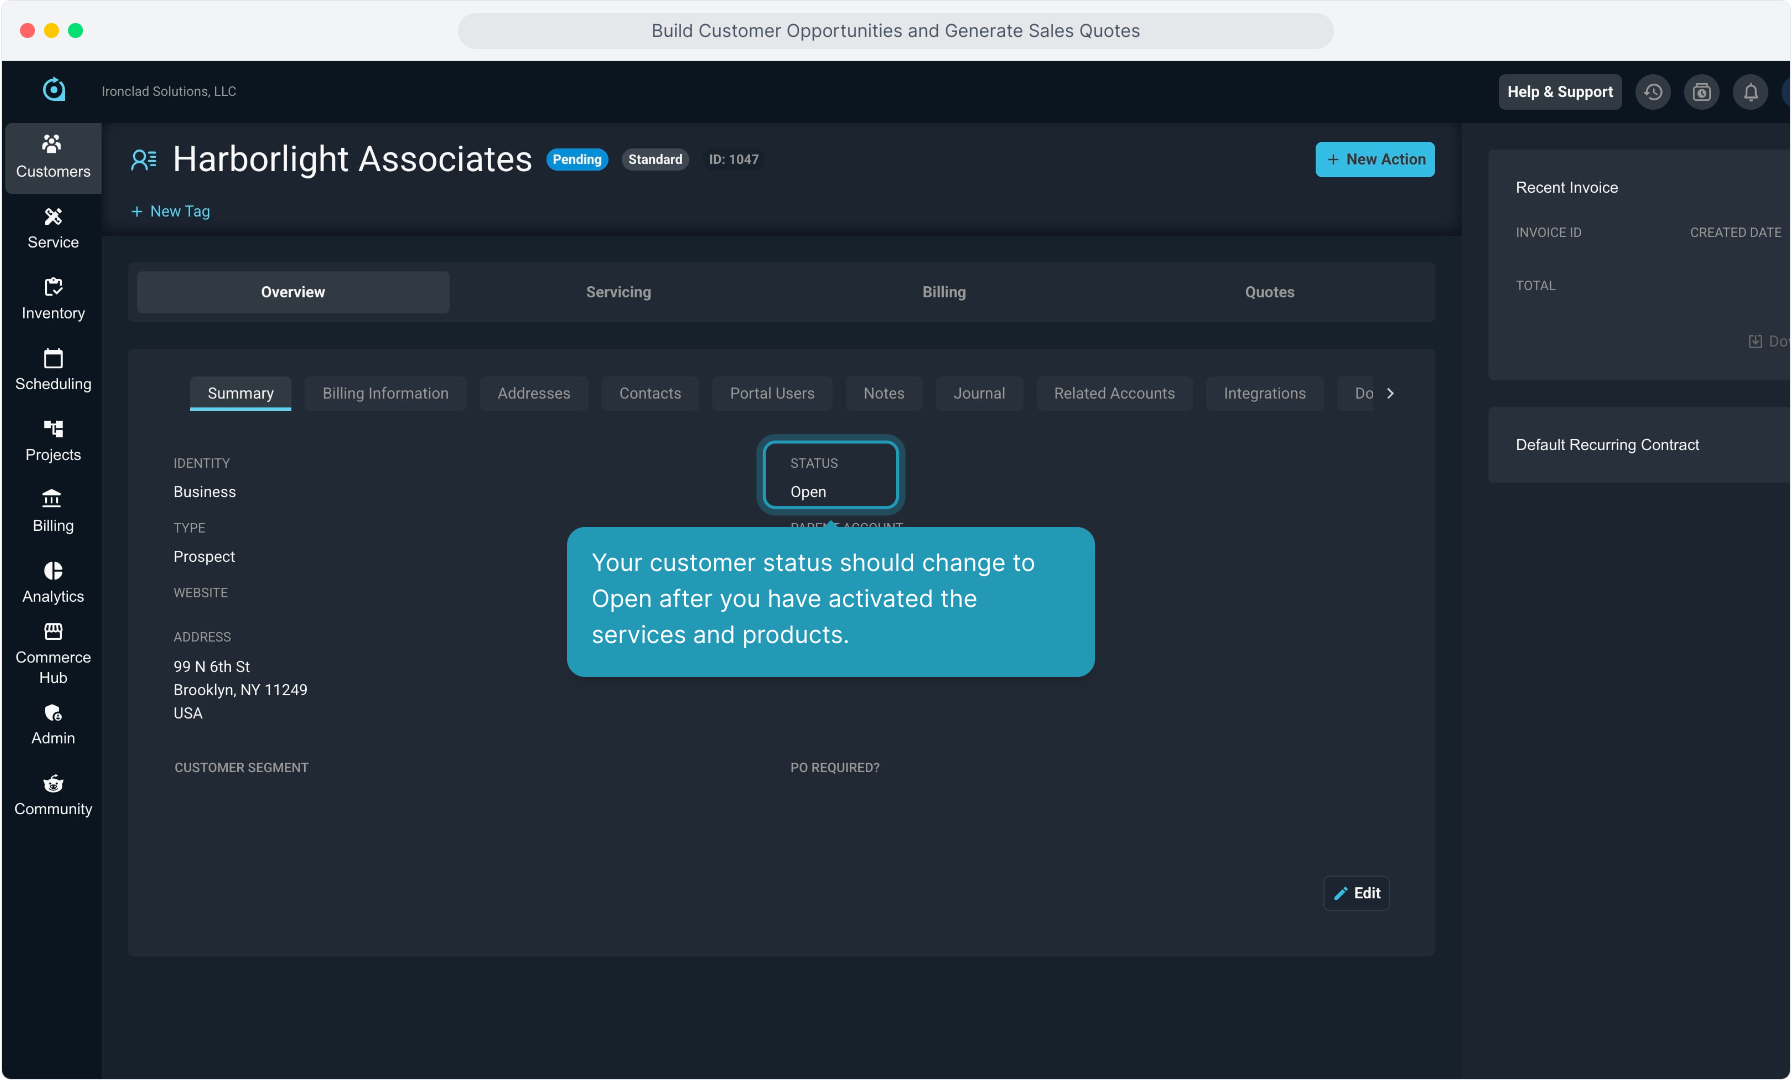Click the highlighted Status Open field
Screen dimensions: 1792x1080
[x=830, y=476]
